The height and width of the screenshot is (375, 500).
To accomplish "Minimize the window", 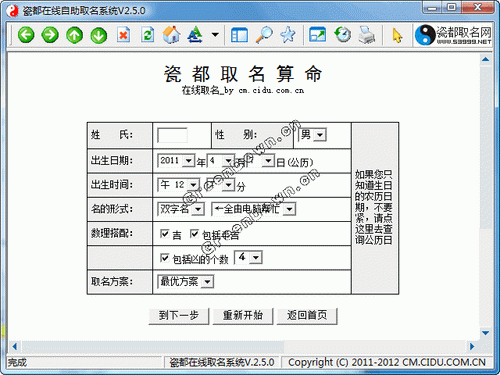I will (x=432, y=7).
